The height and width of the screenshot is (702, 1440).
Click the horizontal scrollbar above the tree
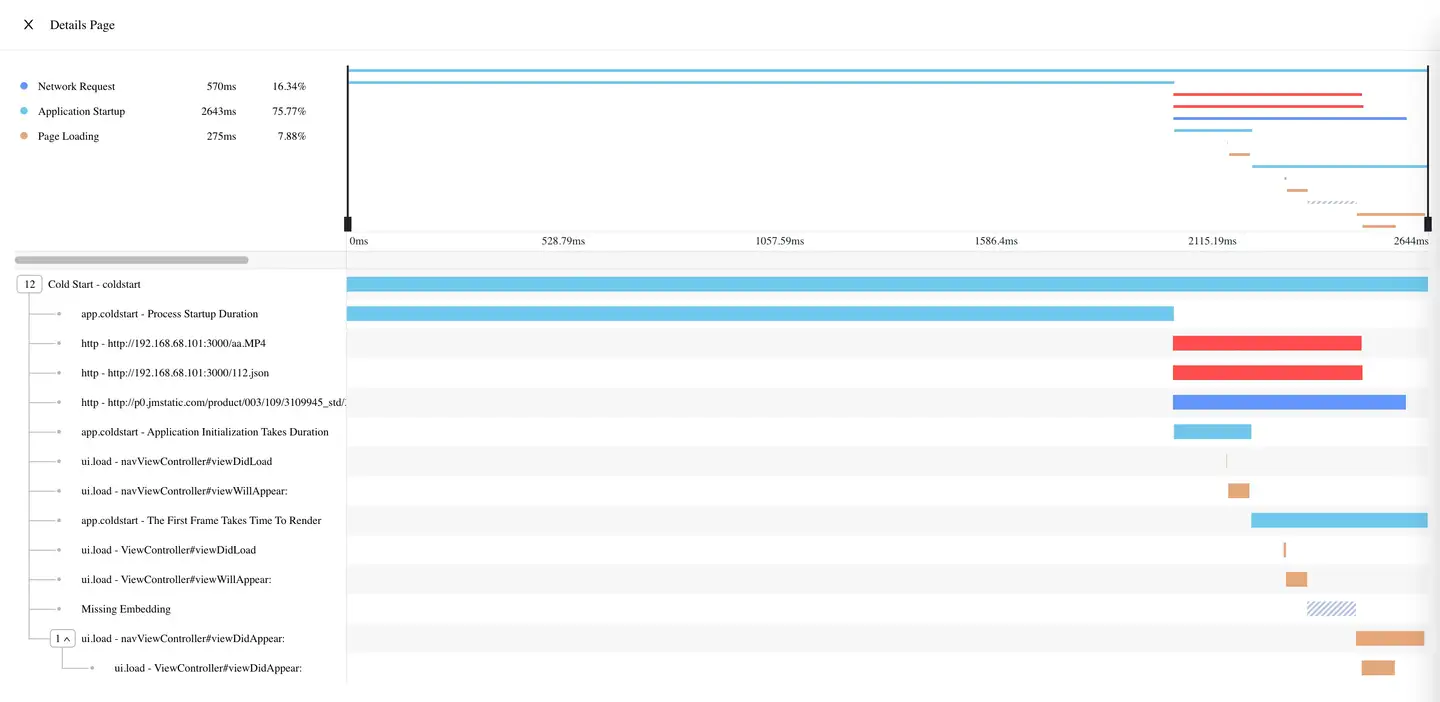pyautogui.click(x=131, y=260)
